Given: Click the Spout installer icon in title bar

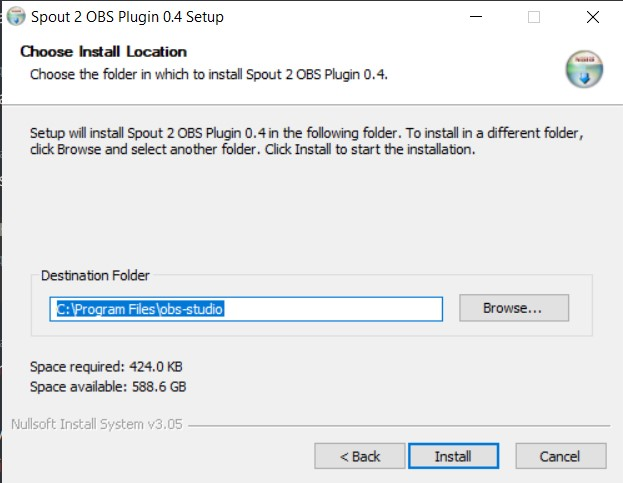Looking at the screenshot, I should 16,16.
